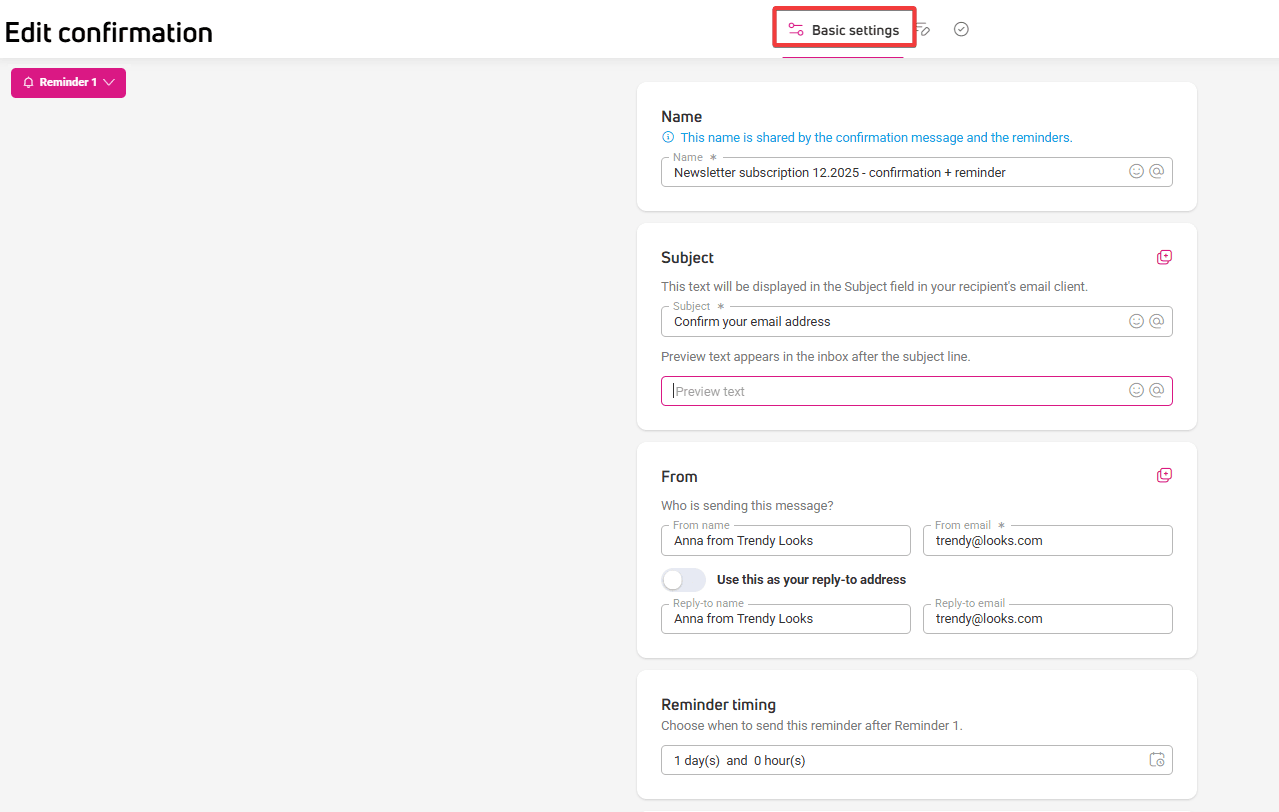This screenshot has height=812, width=1279.
Task: Open emoji picker for Preview text field
Action: coord(1136,390)
